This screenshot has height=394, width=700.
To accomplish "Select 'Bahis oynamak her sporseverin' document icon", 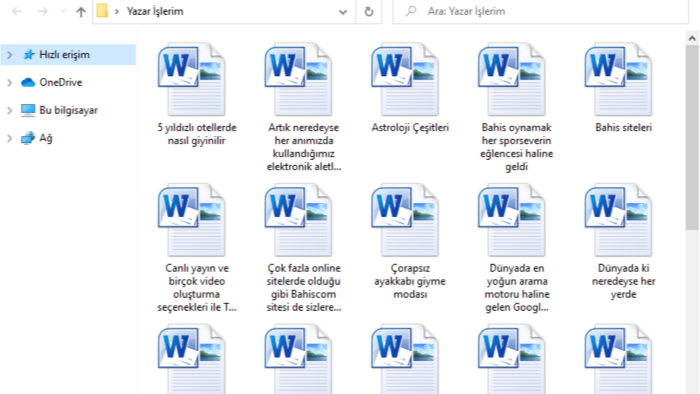I will (512, 80).
